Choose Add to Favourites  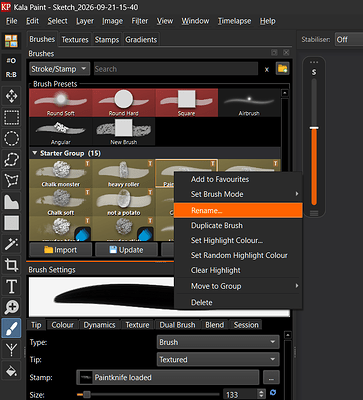pos(238,179)
